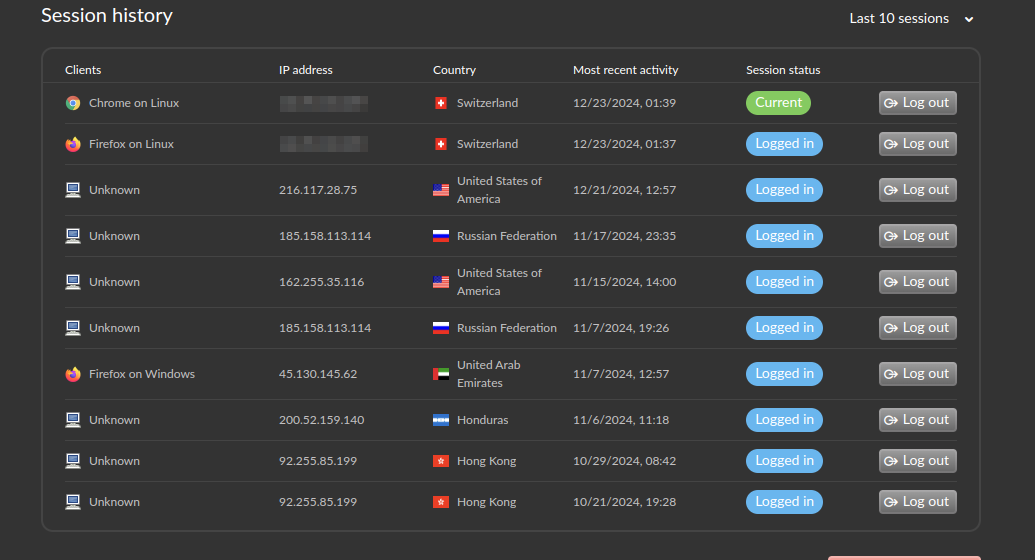Select the IP address 45.130.145.62
Screen dimensions: 1035x560
[318, 374]
